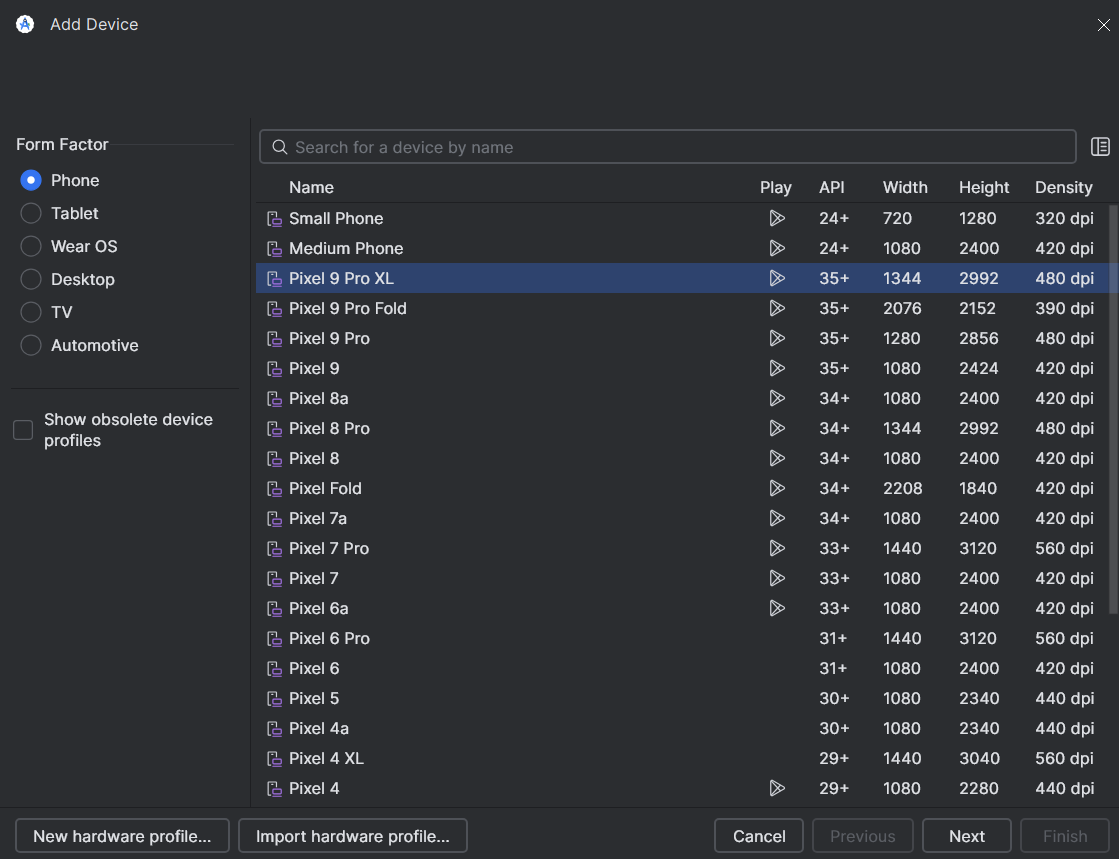Enable Show obsolete device profiles

(x=23, y=430)
